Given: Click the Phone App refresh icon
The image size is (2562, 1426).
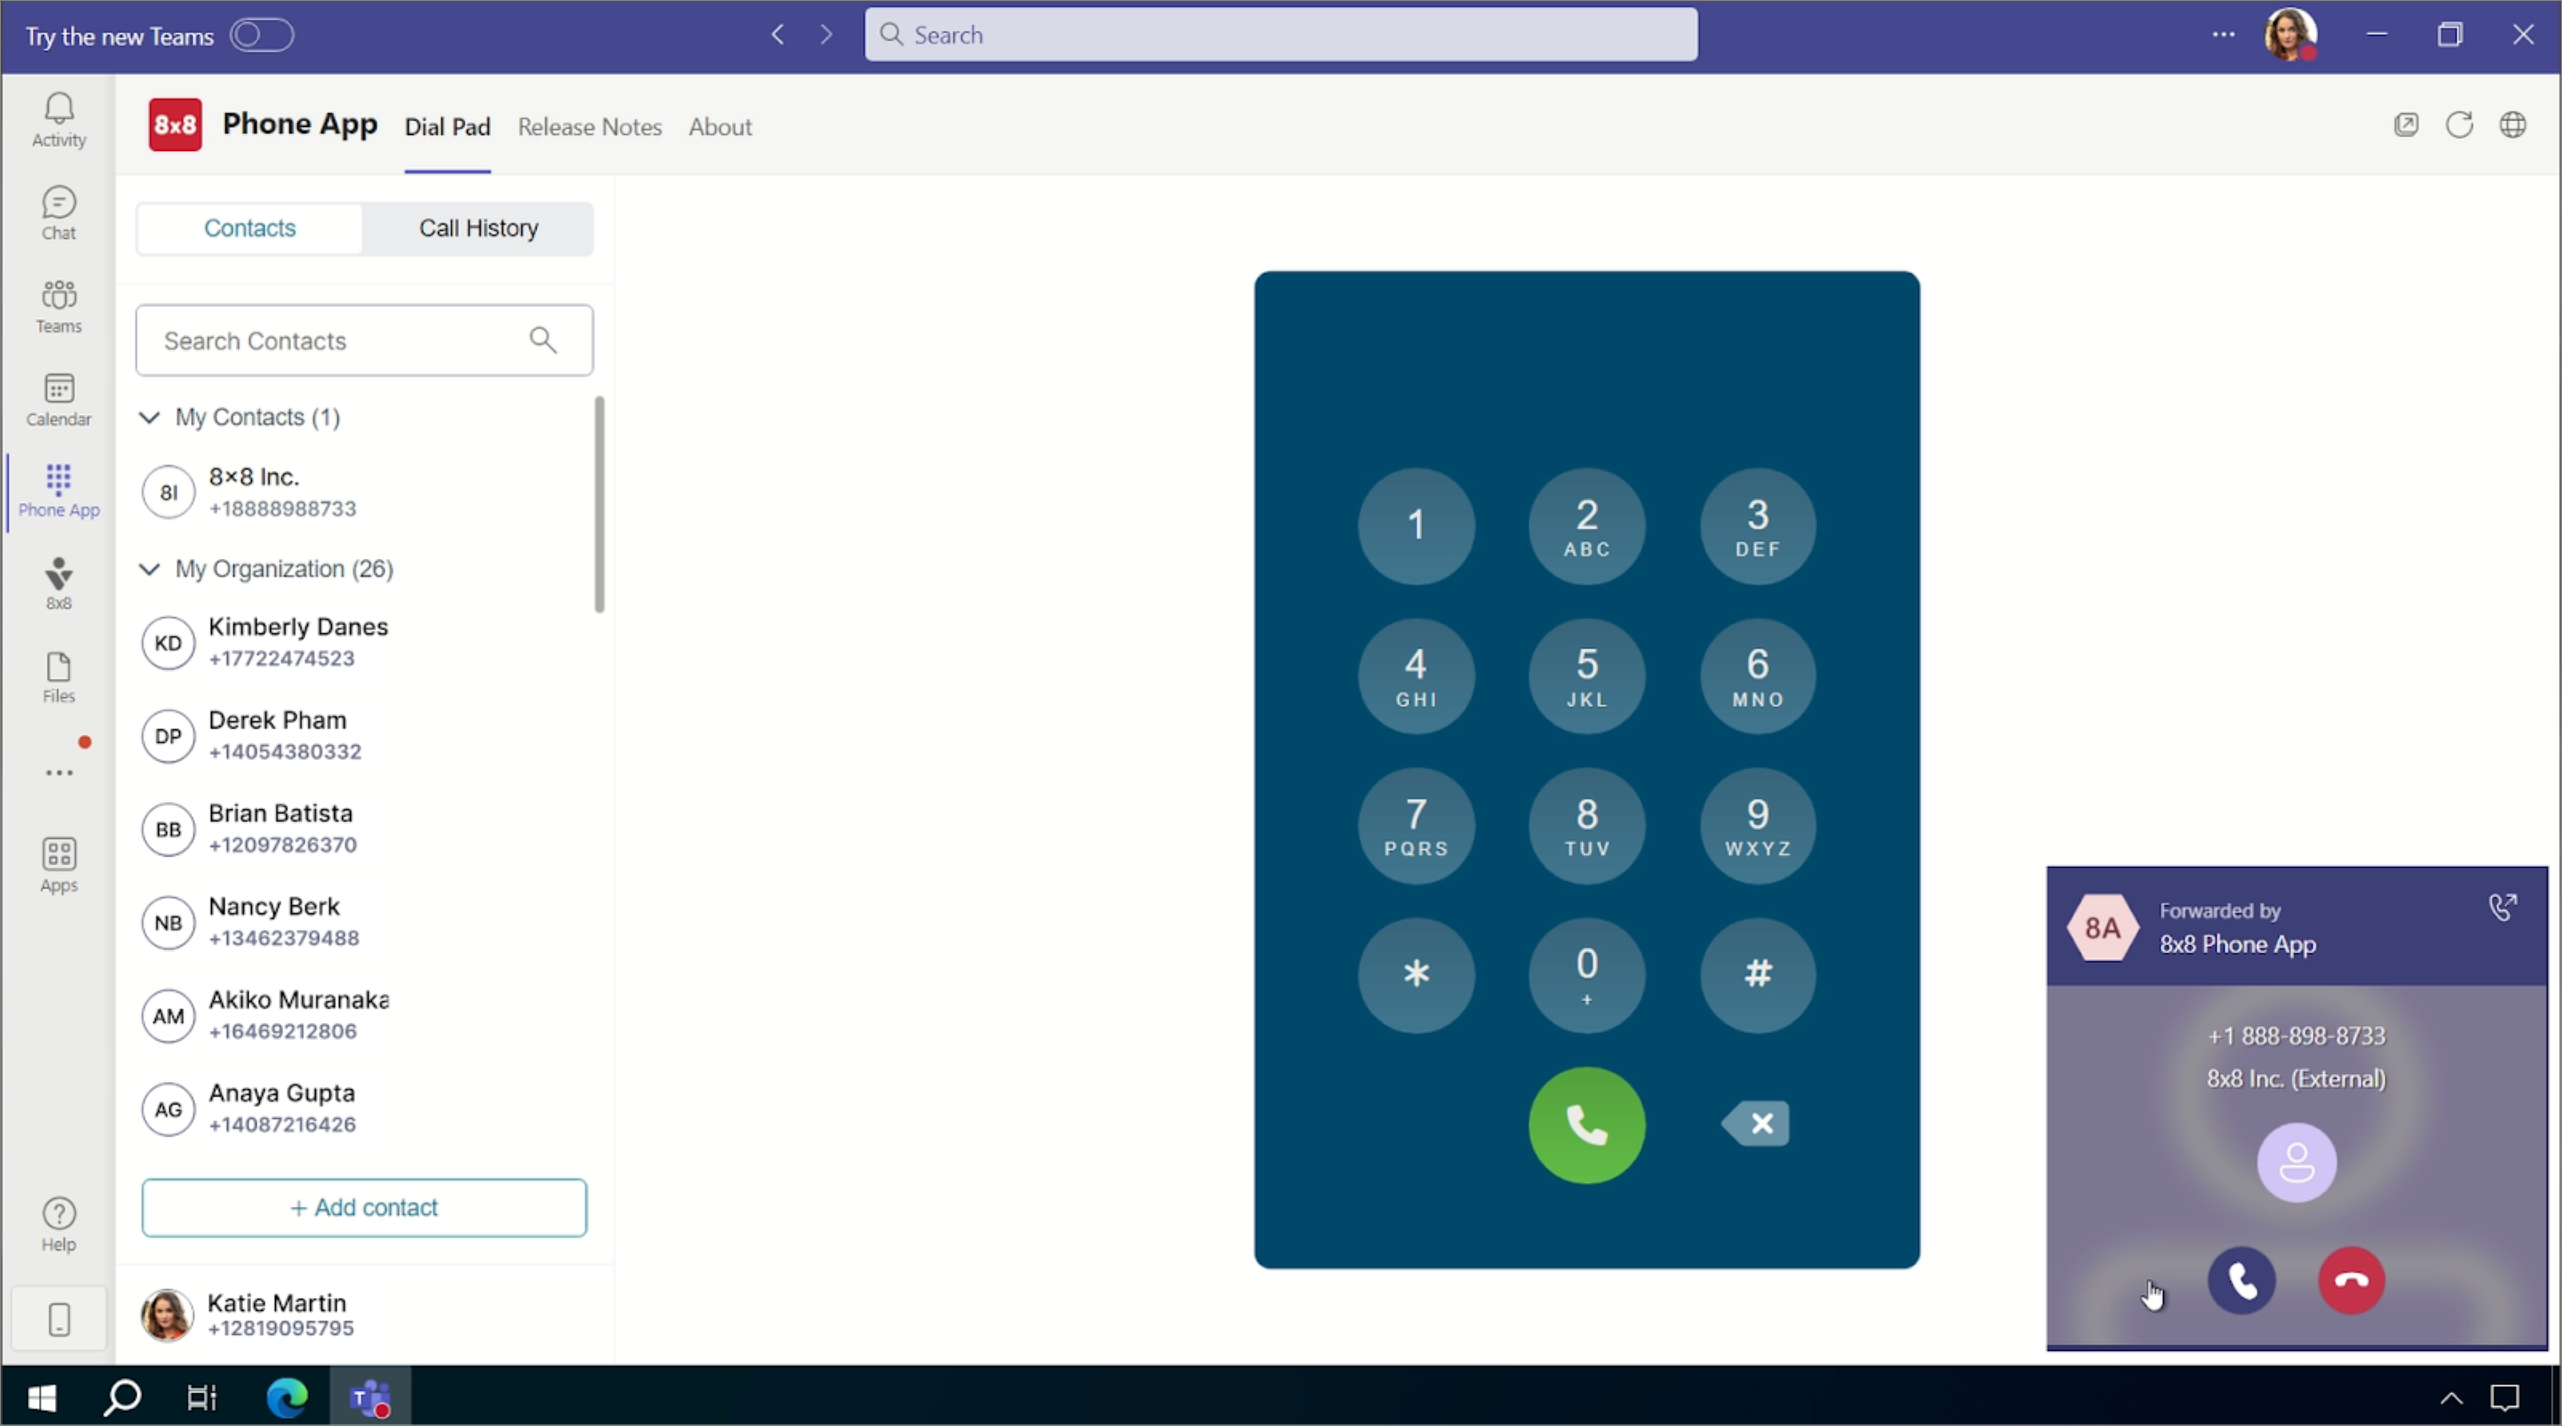Looking at the screenshot, I should coord(2460,123).
